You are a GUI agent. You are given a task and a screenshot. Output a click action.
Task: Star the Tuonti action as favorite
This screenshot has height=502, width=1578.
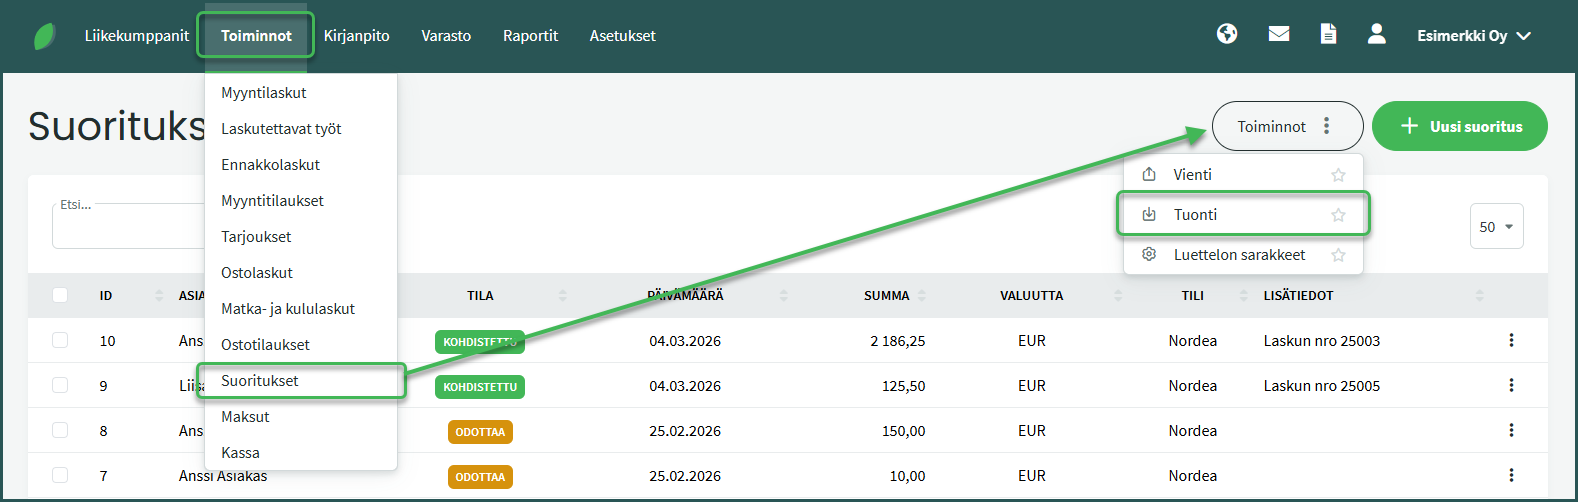(1338, 215)
